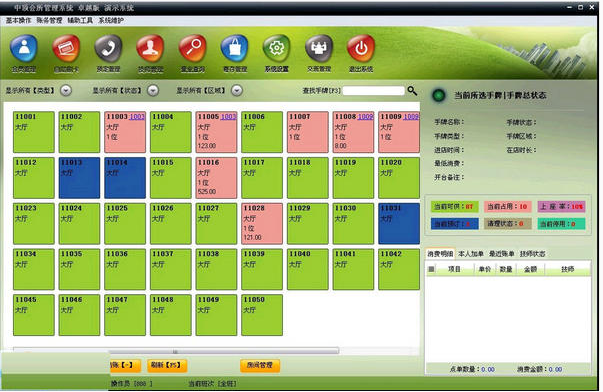This screenshot has height=392, width=603.
Task: Select pink 当前占用 status swatch
Action: pyautogui.click(x=508, y=207)
